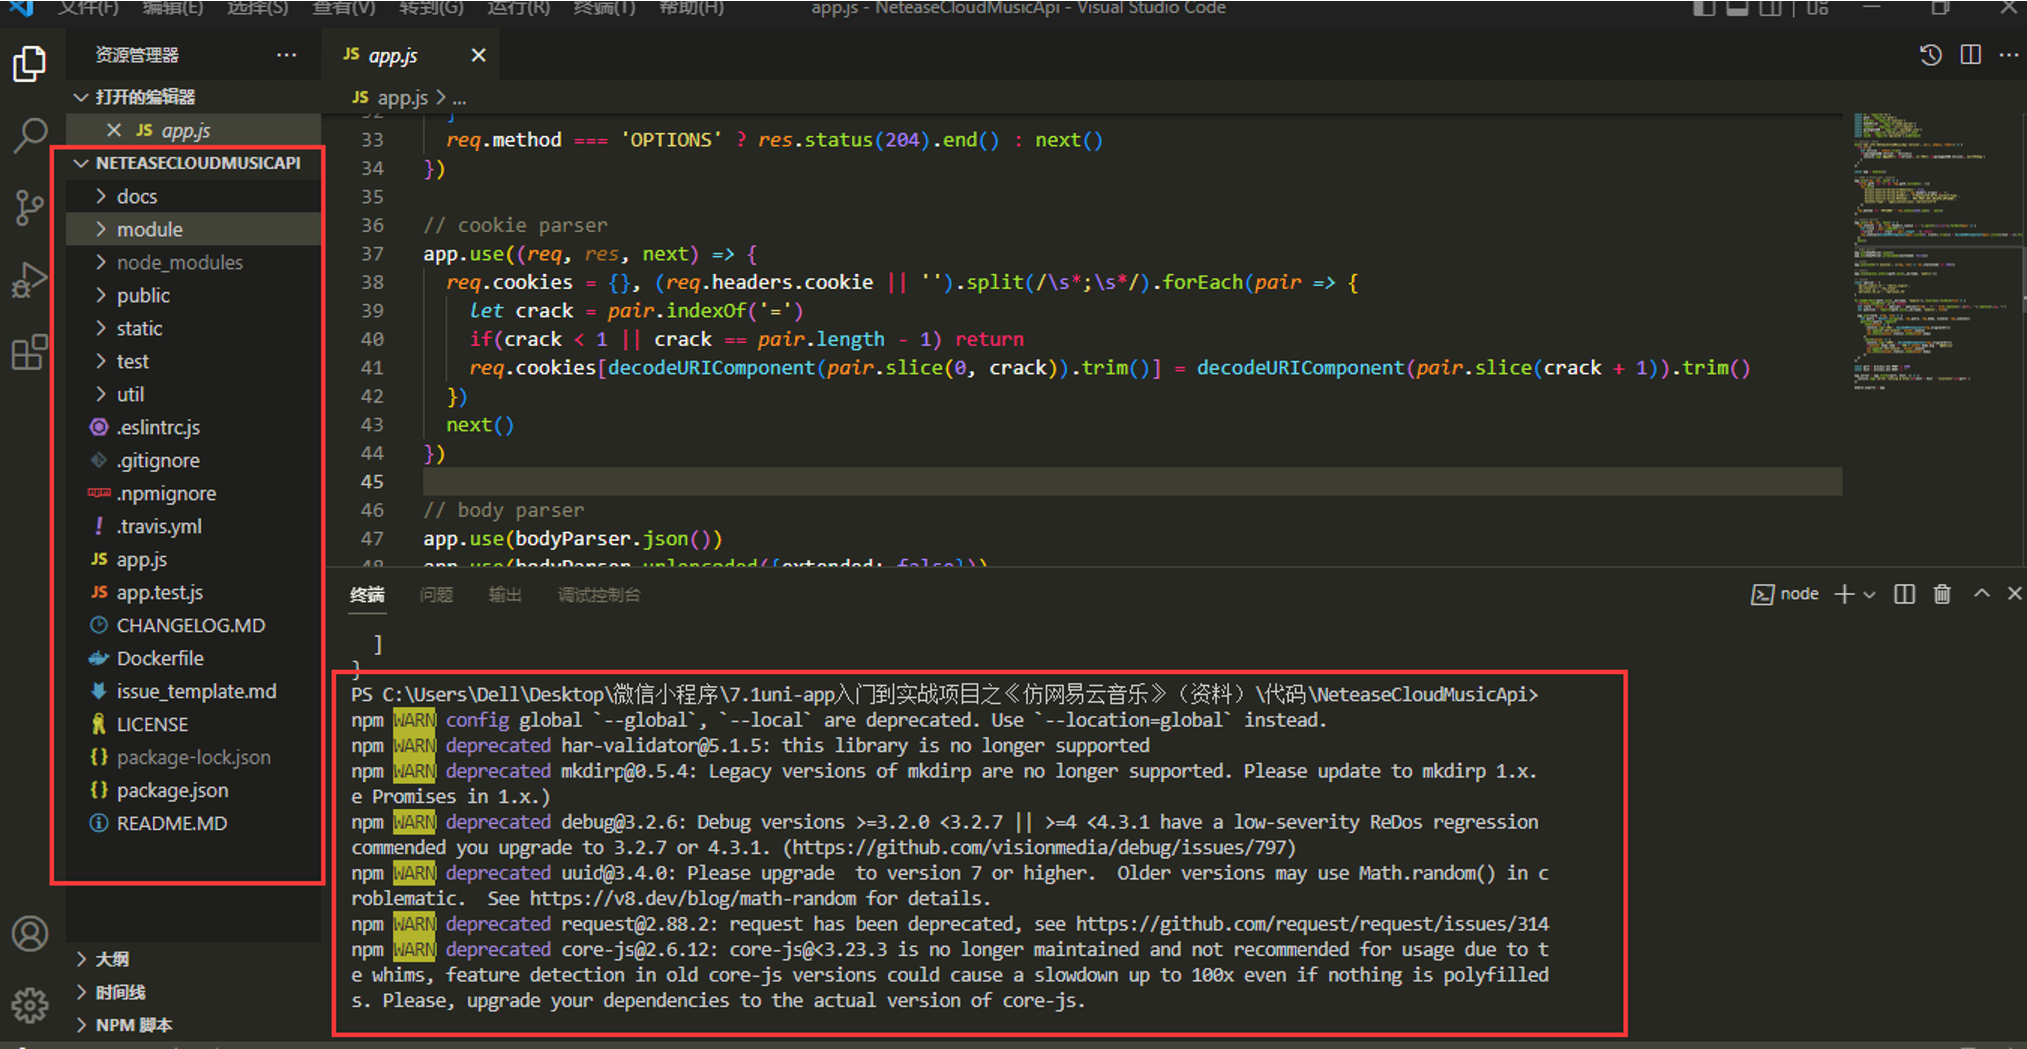Switch to the 调试控制台 panel tab
2027x1049 pixels.
pyautogui.click(x=599, y=594)
